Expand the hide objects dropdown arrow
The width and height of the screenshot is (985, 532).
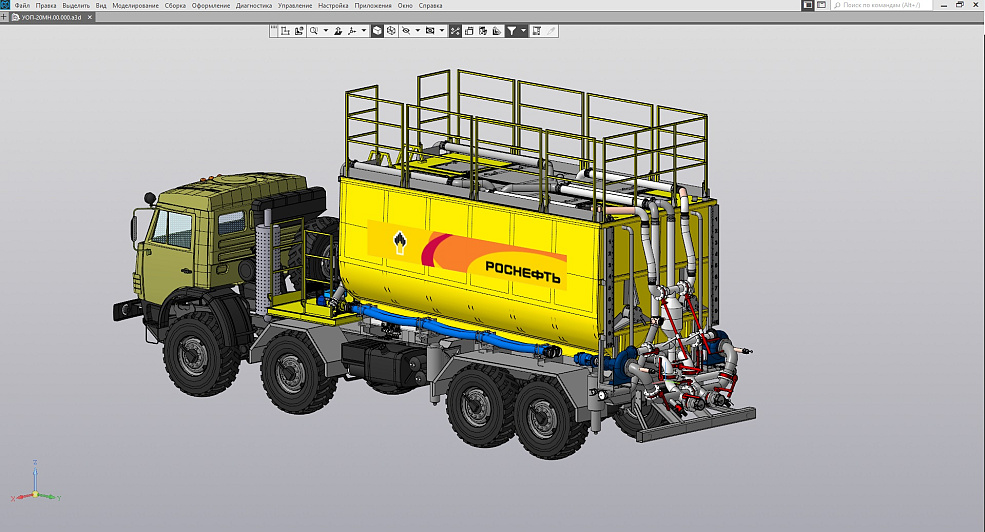pos(418,31)
